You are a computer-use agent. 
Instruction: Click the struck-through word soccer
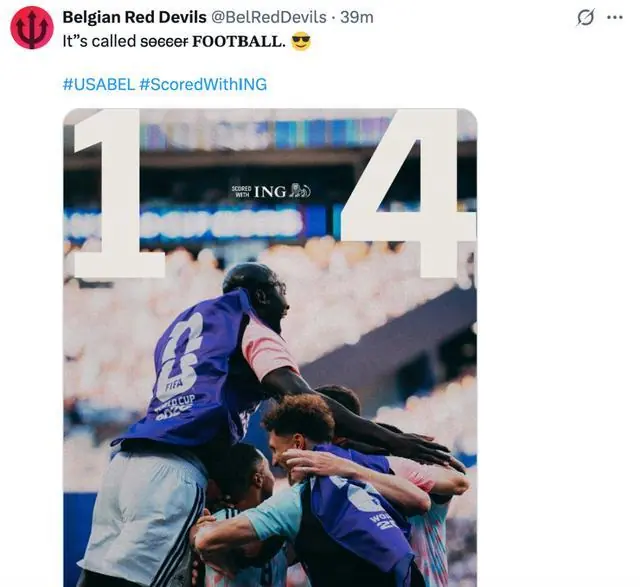coord(164,42)
